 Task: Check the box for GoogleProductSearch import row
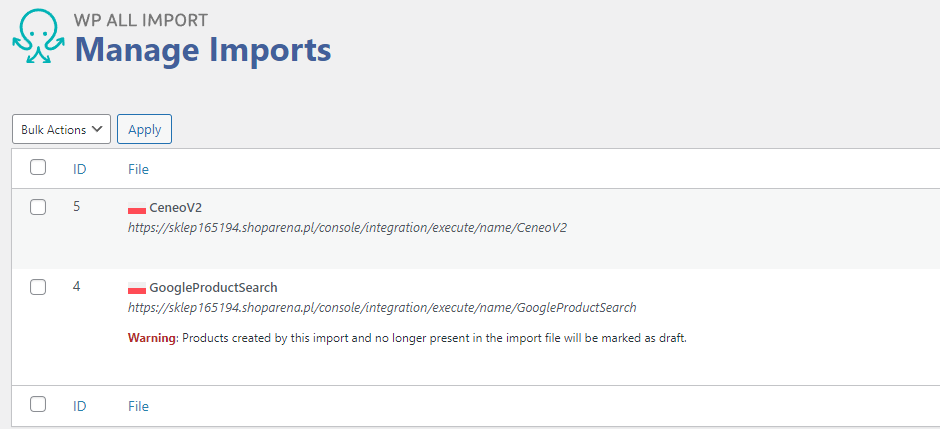tap(38, 288)
